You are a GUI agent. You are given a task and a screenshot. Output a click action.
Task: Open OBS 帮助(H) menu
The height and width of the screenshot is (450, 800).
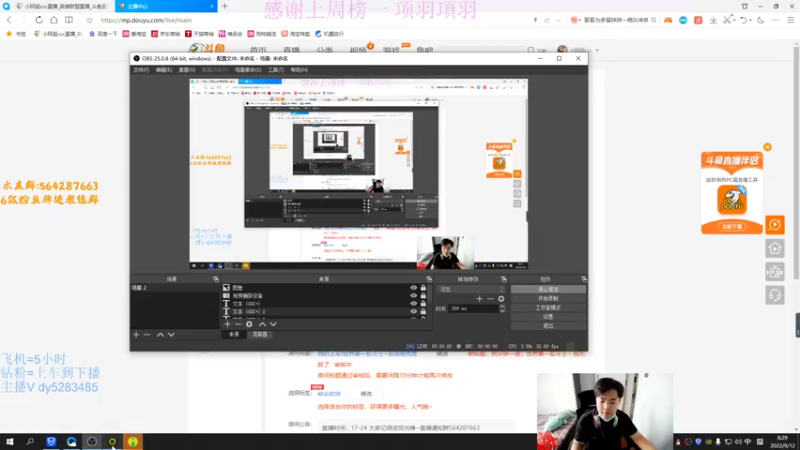(x=299, y=70)
